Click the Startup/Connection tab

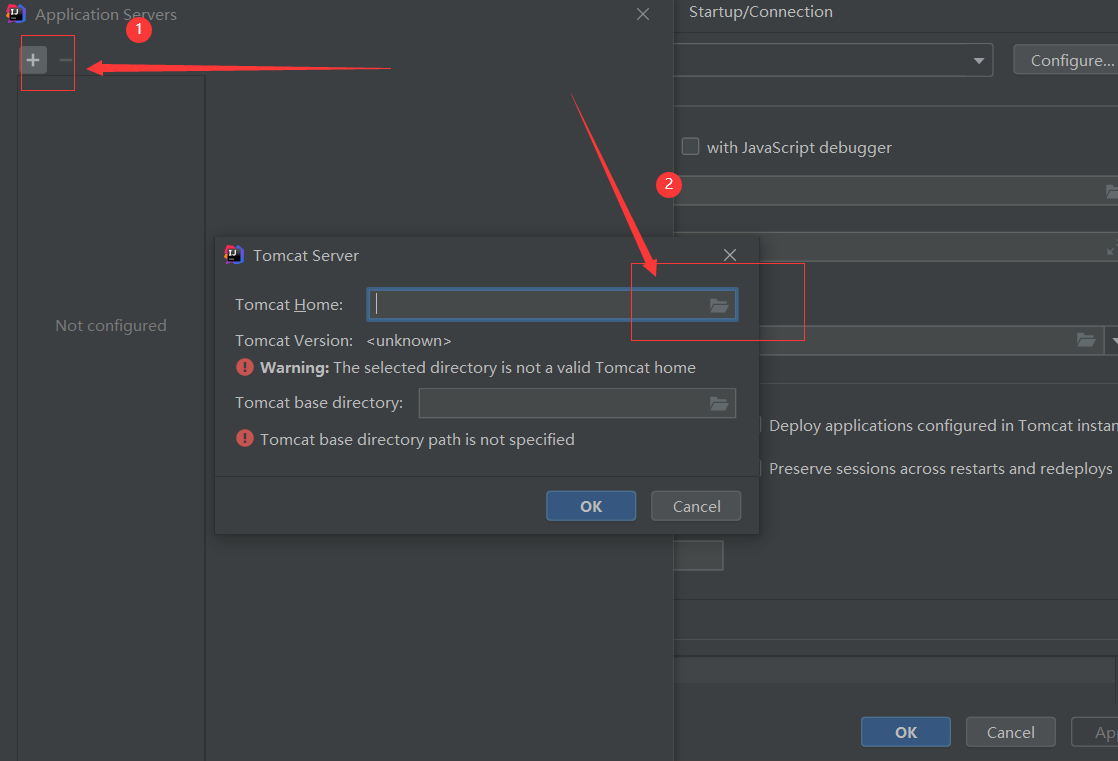(x=760, y=11)
